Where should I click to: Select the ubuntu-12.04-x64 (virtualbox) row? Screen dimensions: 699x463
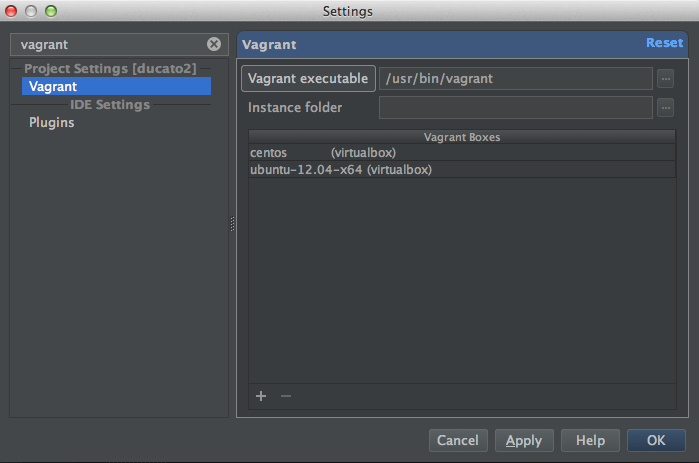[x=462, y=169]
